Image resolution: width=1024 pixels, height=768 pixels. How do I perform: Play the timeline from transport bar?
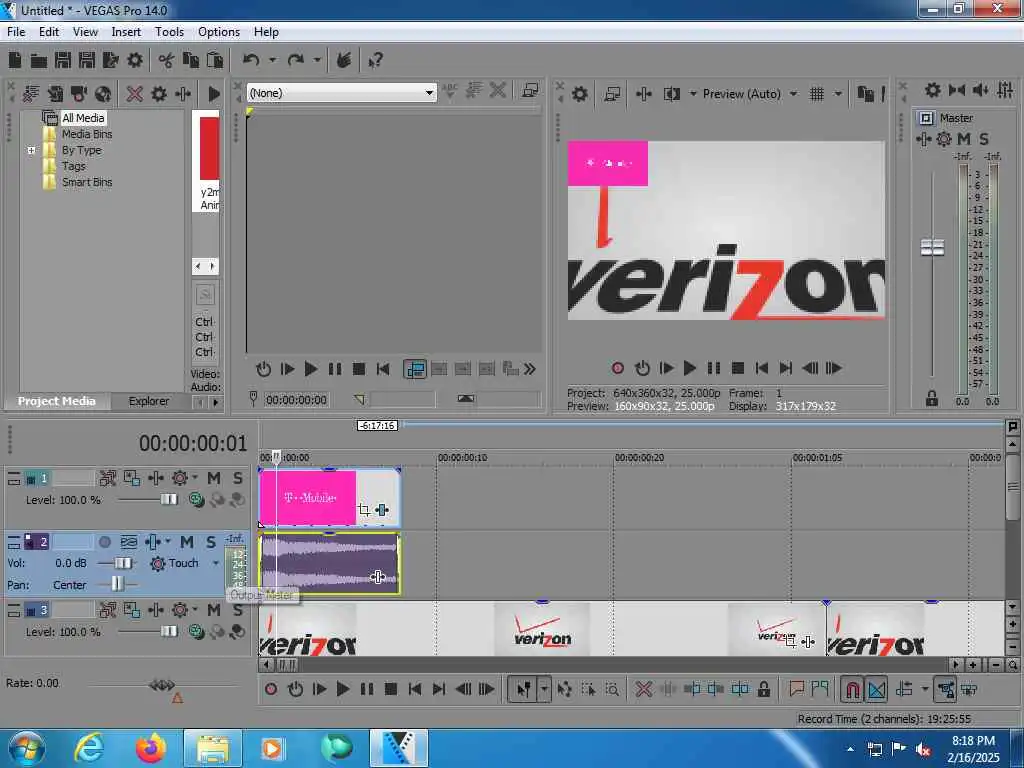click(342, 689)
